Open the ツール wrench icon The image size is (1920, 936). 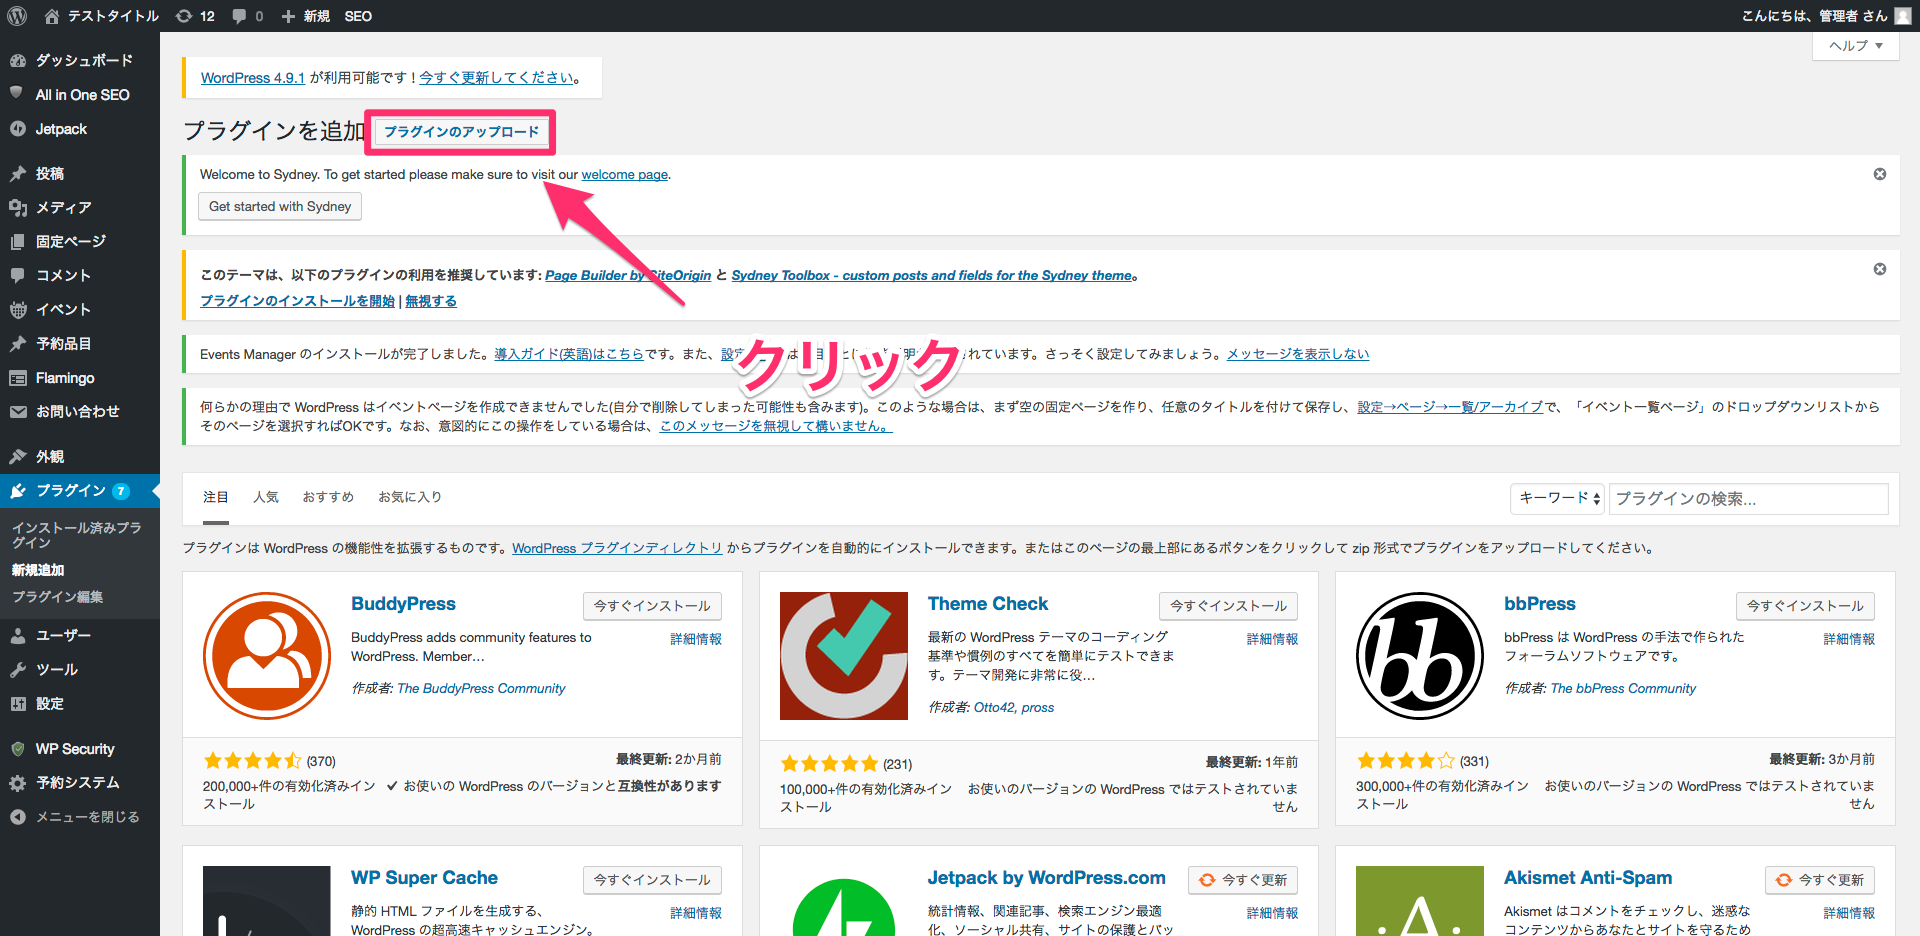(x=17, y=669)
